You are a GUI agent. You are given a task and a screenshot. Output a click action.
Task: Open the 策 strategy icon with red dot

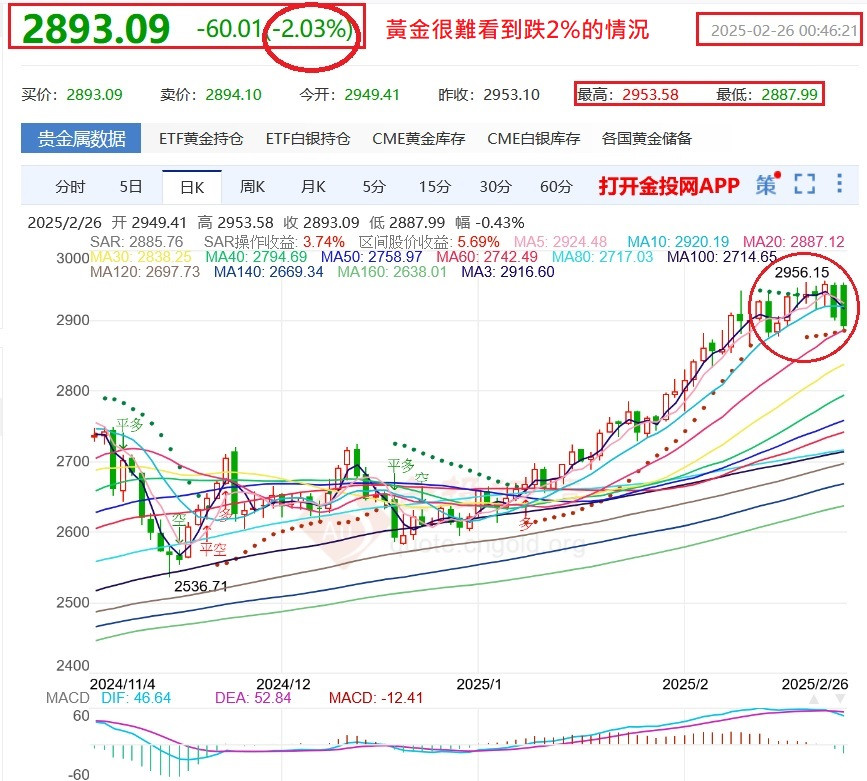(x=764, y=186)
